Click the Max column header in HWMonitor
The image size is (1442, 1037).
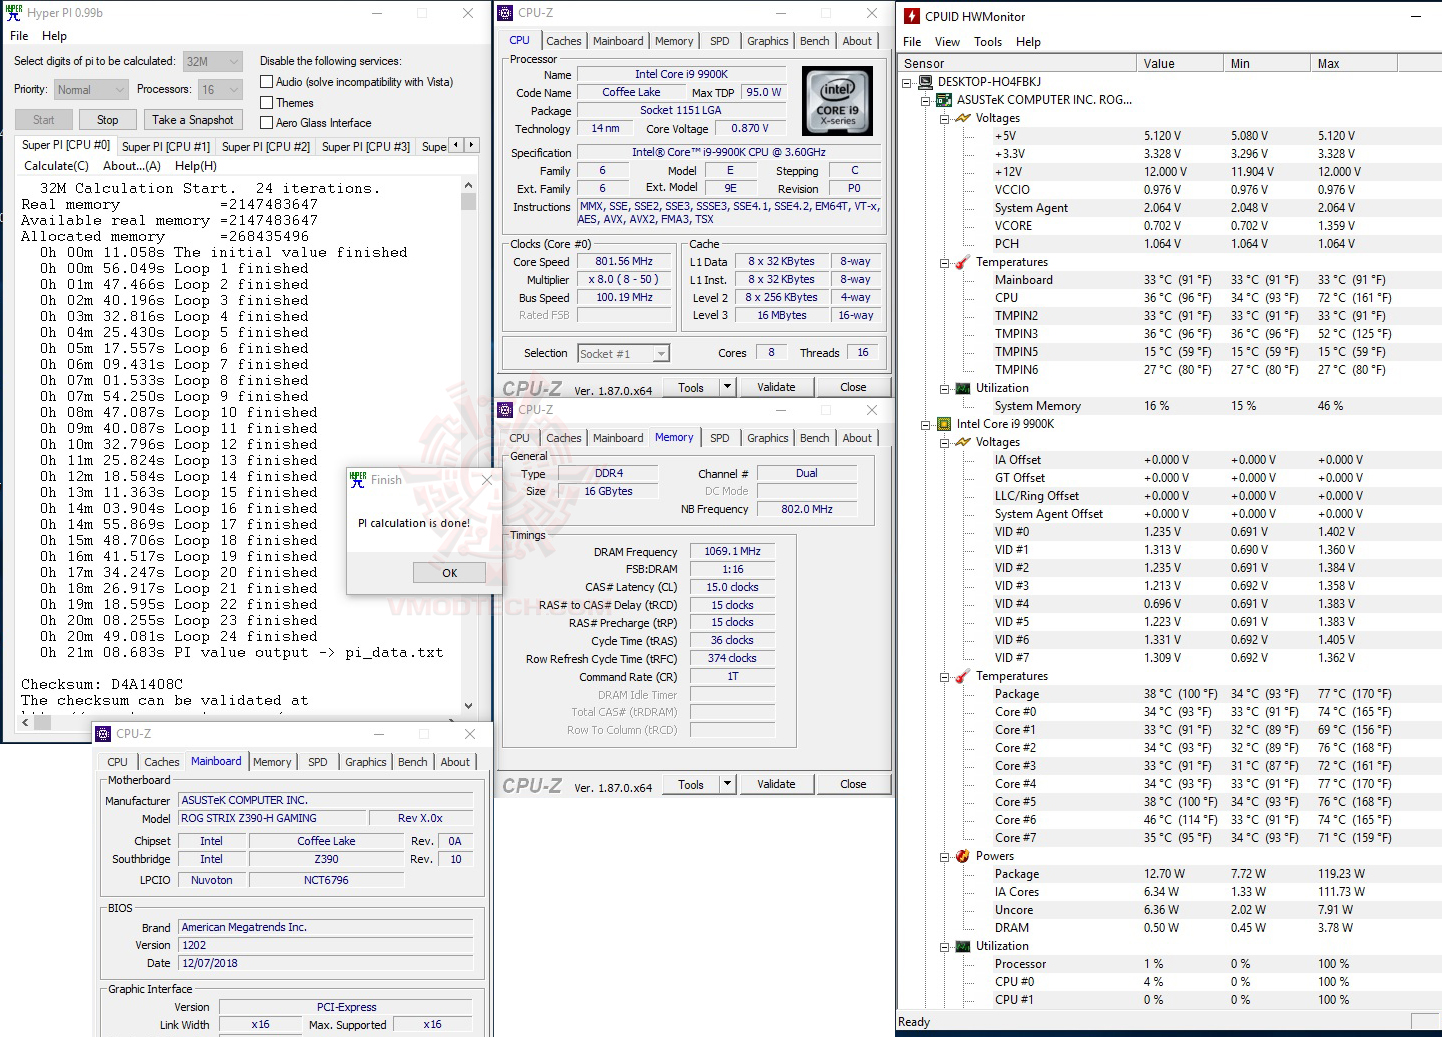(x=1354, y=63)
